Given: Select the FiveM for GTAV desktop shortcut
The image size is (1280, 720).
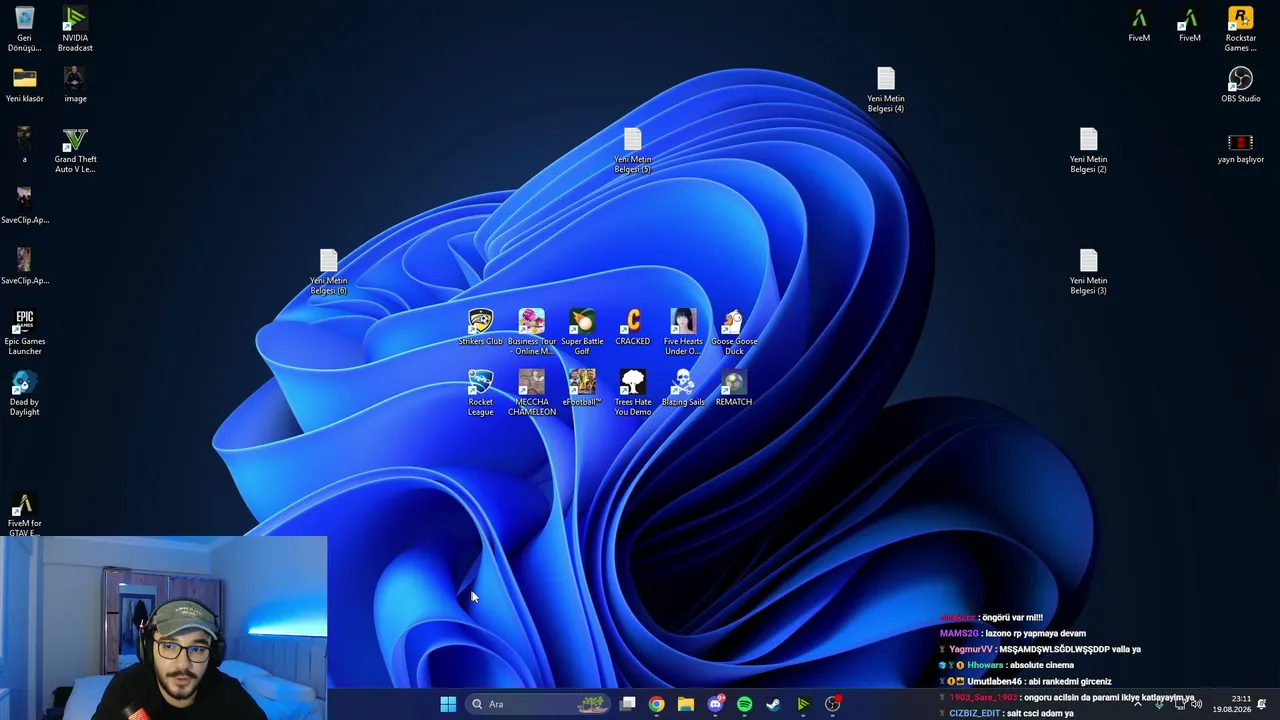Looking at the screenshot, I should (24, 515).
